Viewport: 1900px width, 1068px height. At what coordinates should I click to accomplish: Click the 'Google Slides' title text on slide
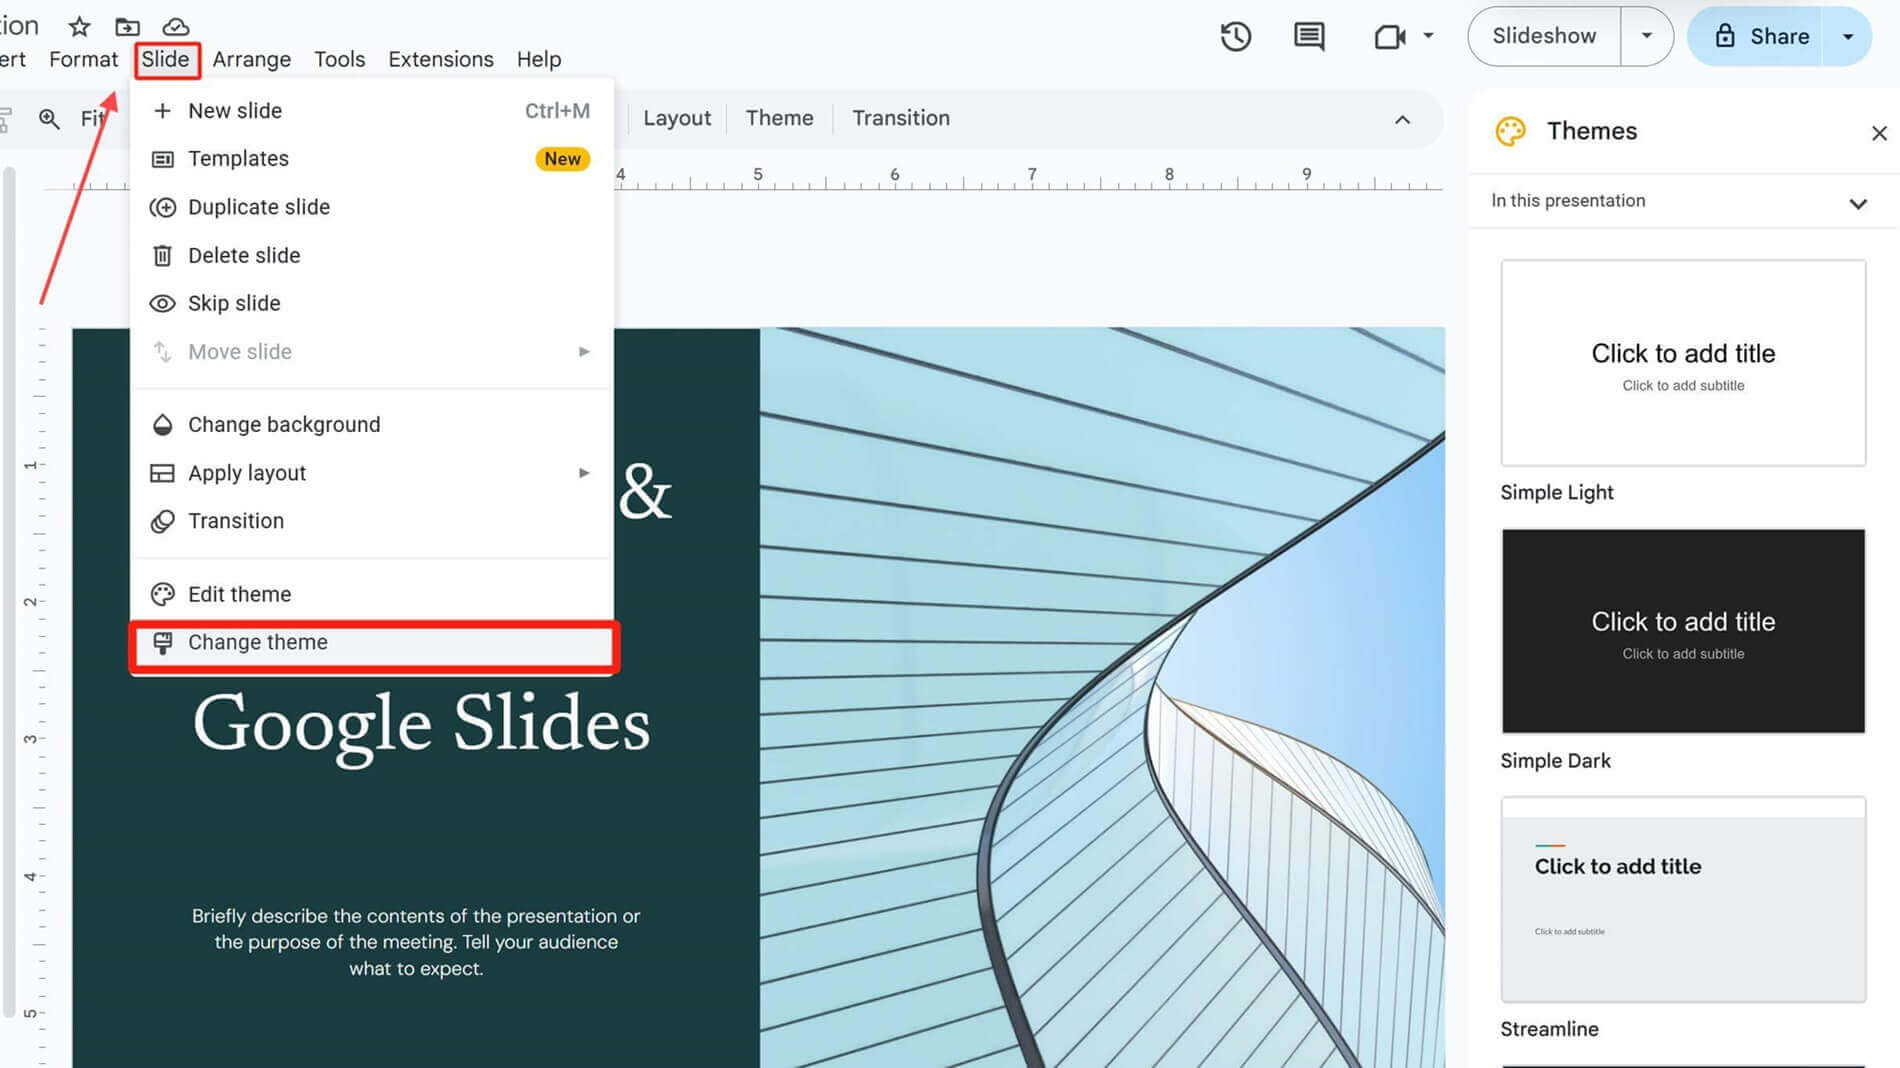click(x=421, y=724)
